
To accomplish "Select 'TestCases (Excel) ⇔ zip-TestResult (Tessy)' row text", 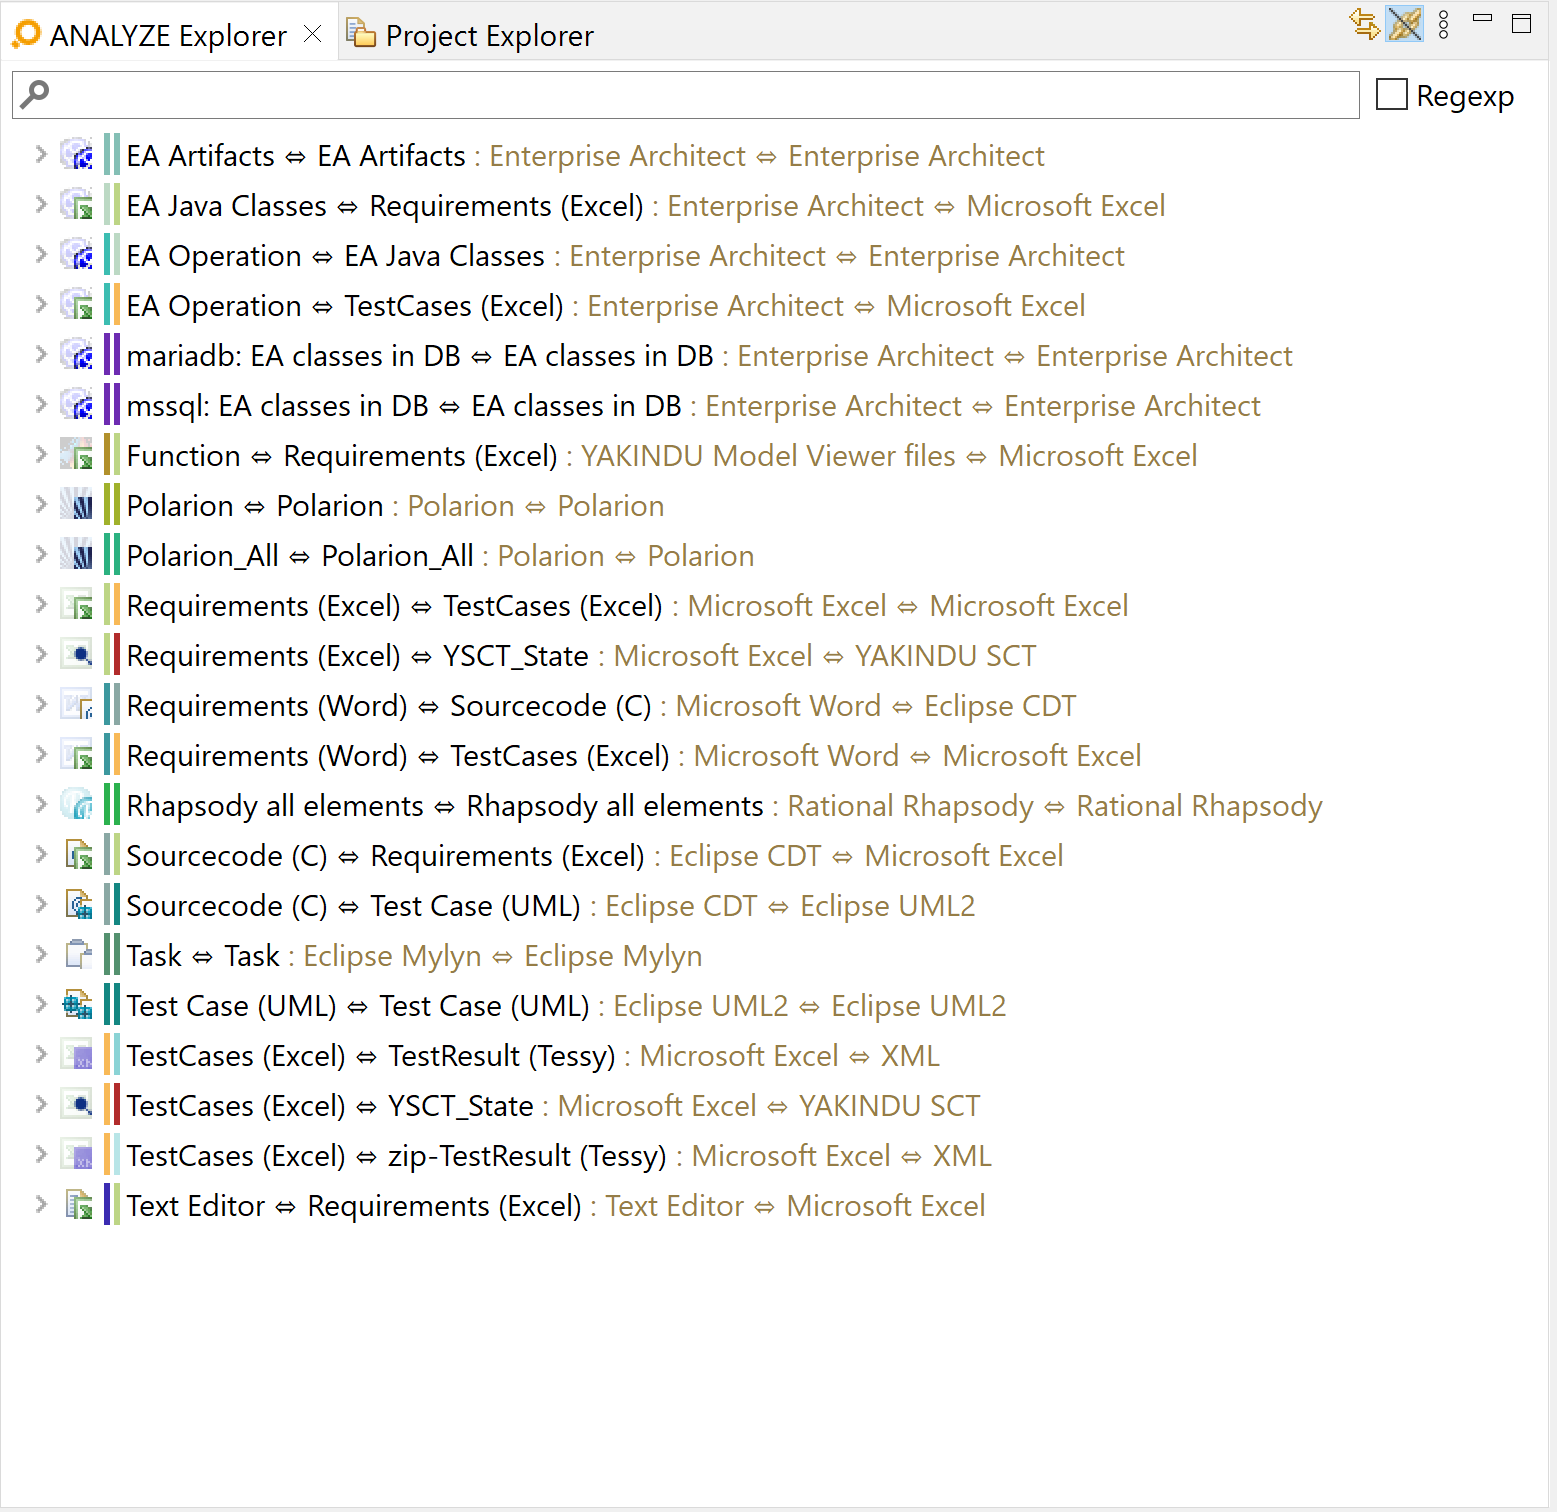I will (397, 1156).
